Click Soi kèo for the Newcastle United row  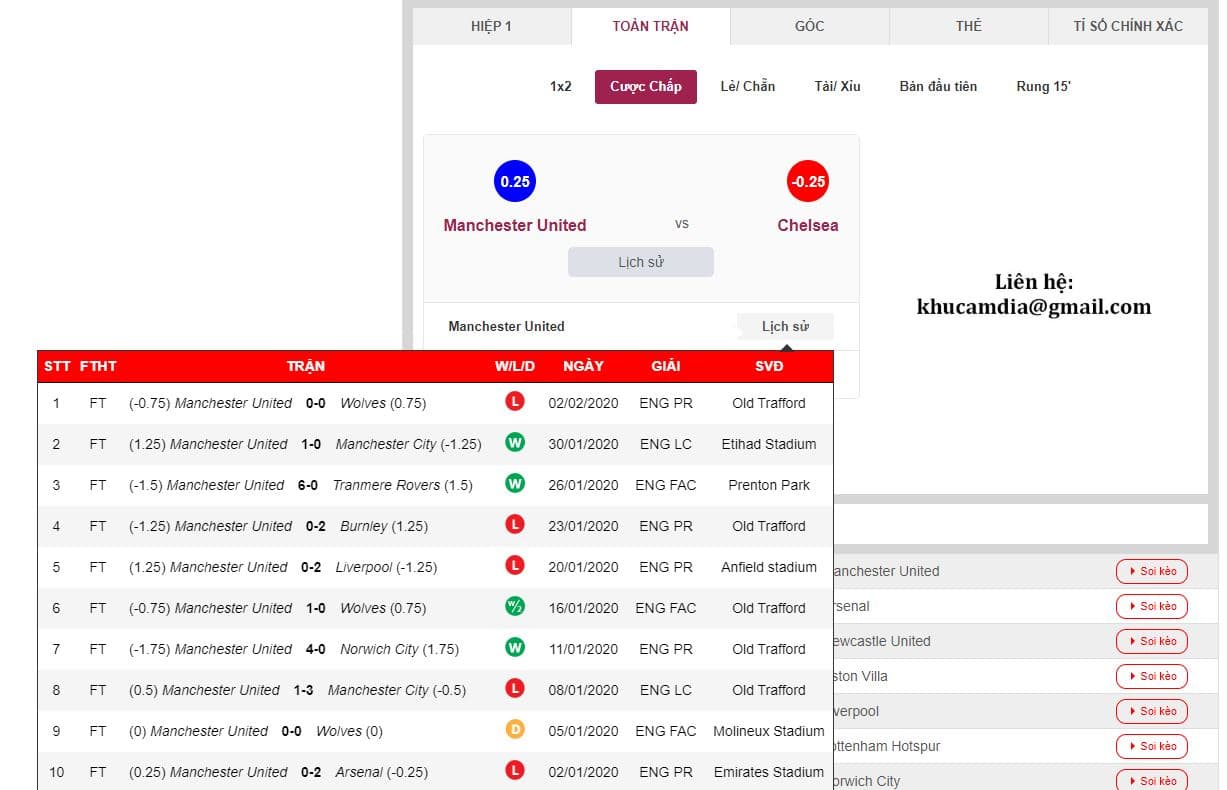coord(1152,641)
